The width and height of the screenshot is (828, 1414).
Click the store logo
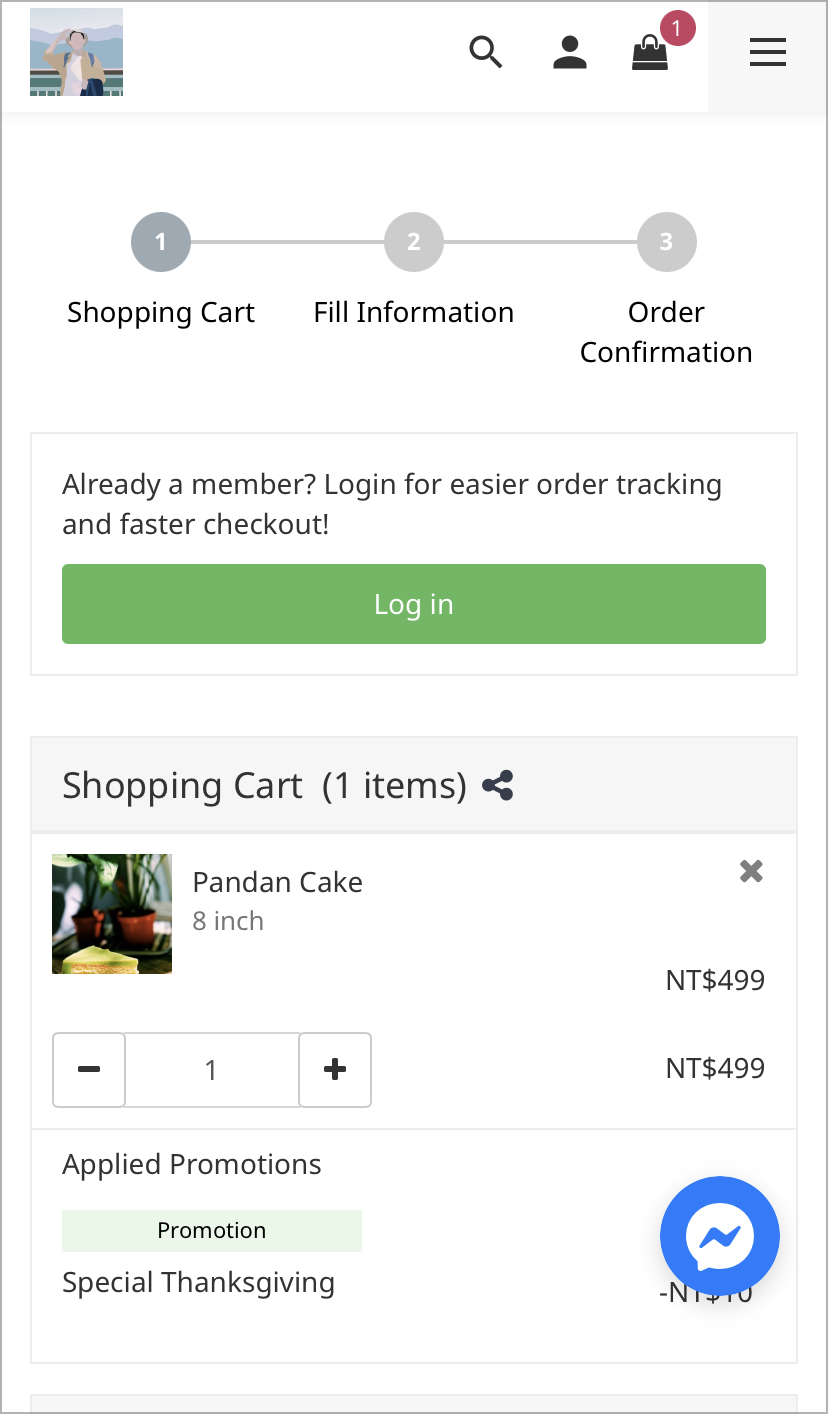pos(76,51)
